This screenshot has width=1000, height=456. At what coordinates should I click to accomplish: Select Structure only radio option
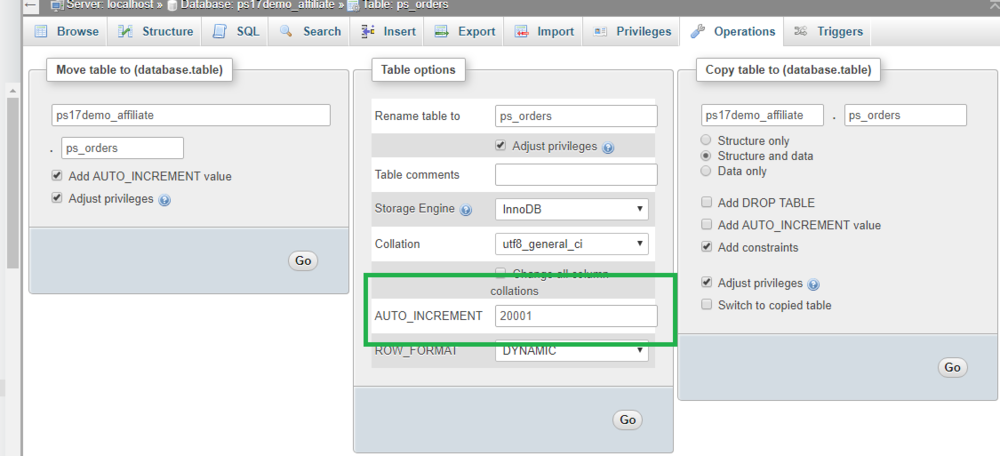coord(705,140)
